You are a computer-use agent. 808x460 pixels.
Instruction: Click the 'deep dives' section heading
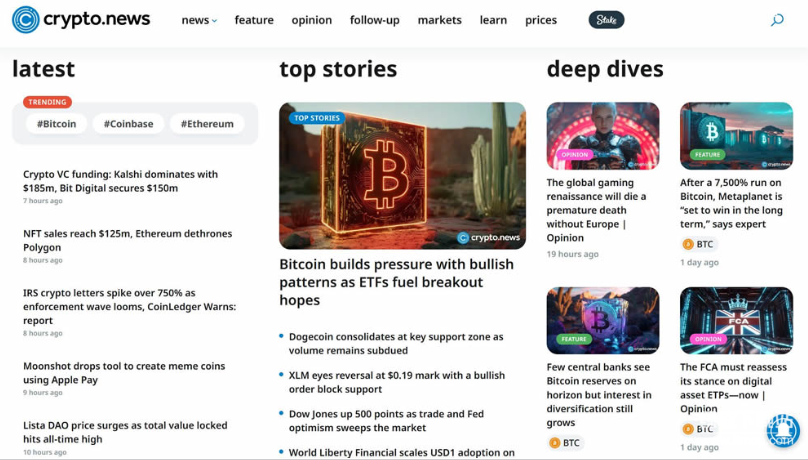tap(605, 69)
